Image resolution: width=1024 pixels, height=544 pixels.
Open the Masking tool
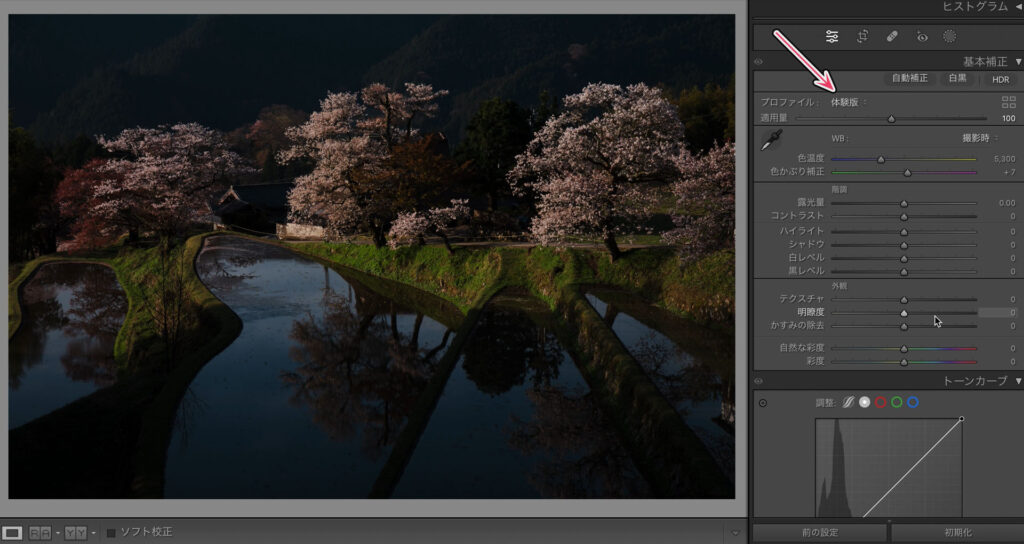coord(950,37)
